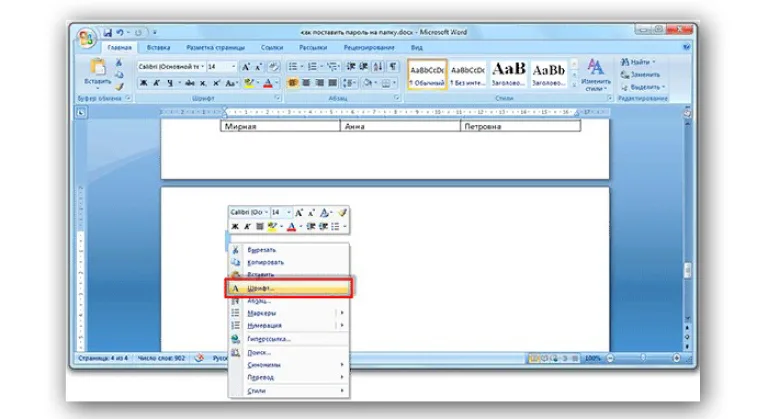
Task: Align text right in the ribbon
Action: [x=319, y=83]
